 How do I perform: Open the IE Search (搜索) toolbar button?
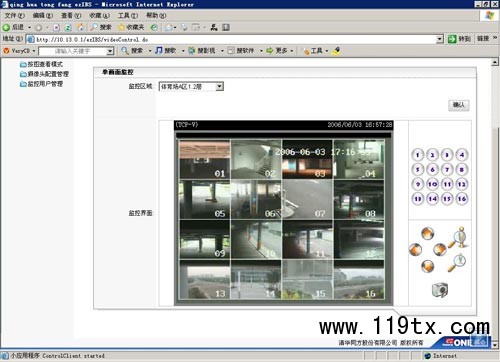[x=101, y=27]
